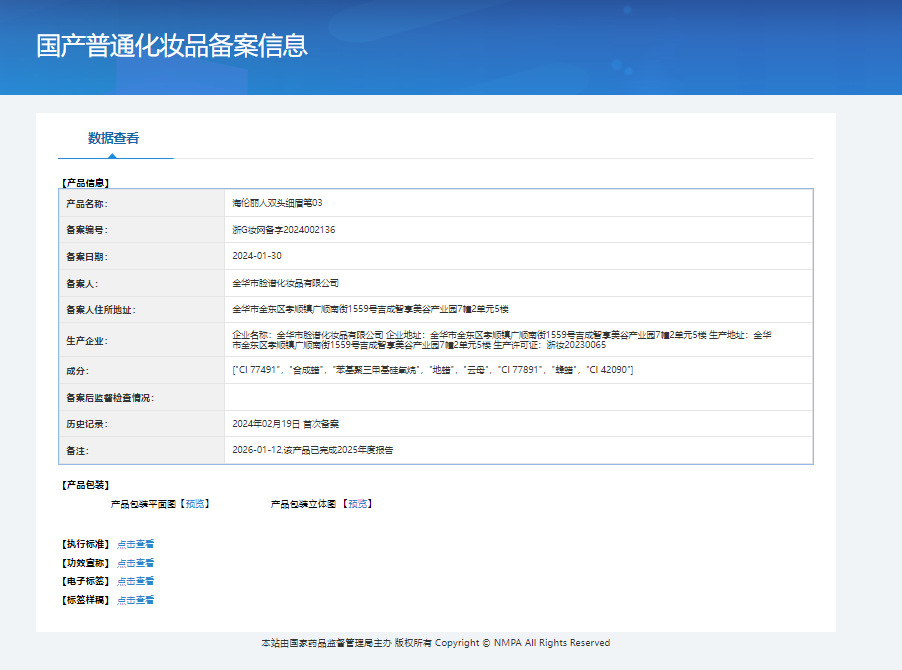The image size is (902, 670).
Task: Select filer name 金华市脸谱化妆品有限公司
Action: 285,283
